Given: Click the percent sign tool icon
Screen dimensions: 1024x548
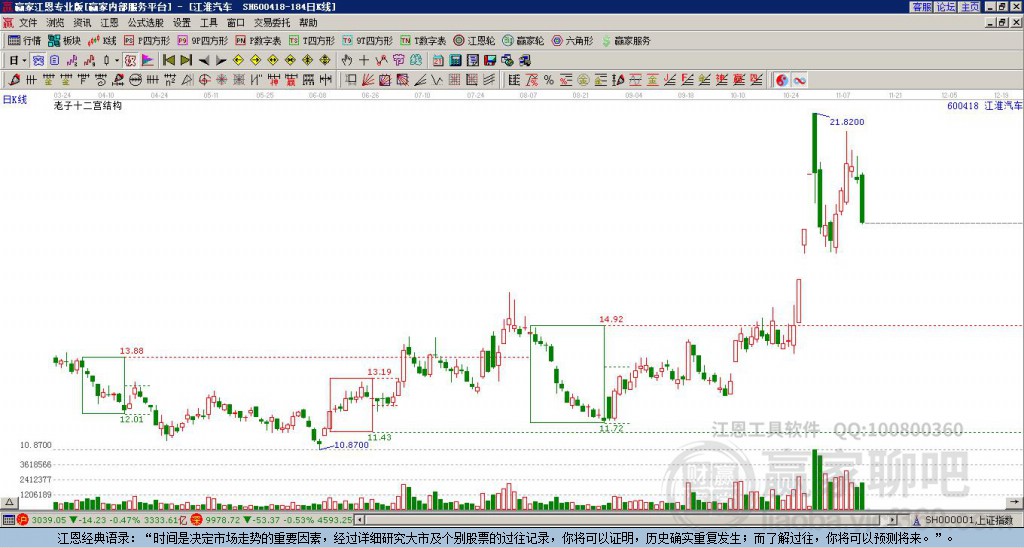Looking at the screenshot, I should point(549,80).
